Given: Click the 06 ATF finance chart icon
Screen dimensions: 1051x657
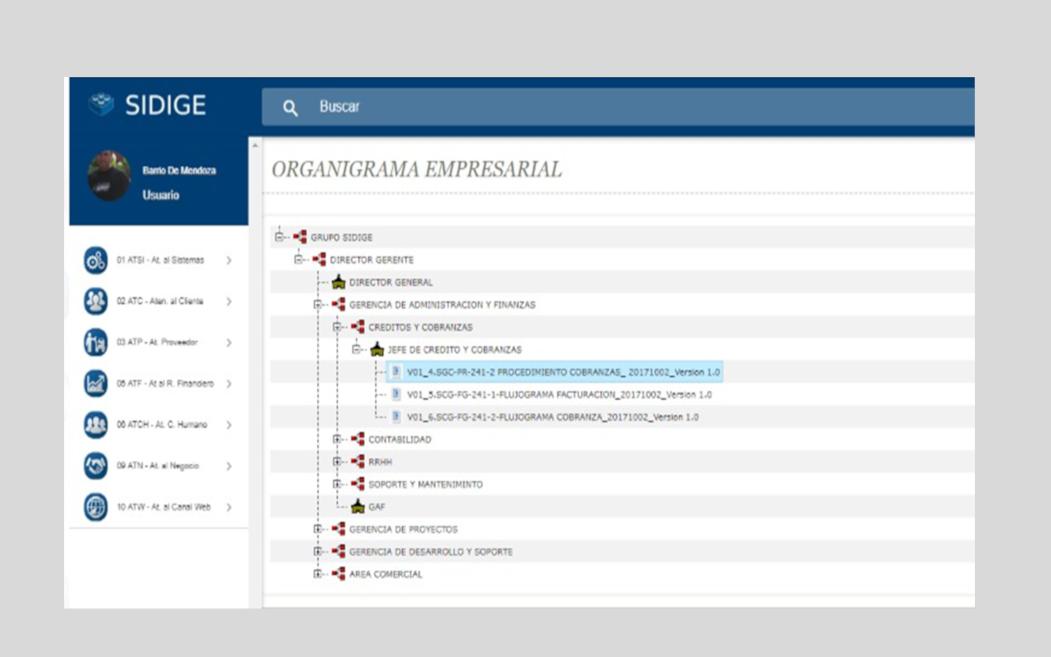Looking at the screenshot, I should pyautogui.click(x=95, y=383).
